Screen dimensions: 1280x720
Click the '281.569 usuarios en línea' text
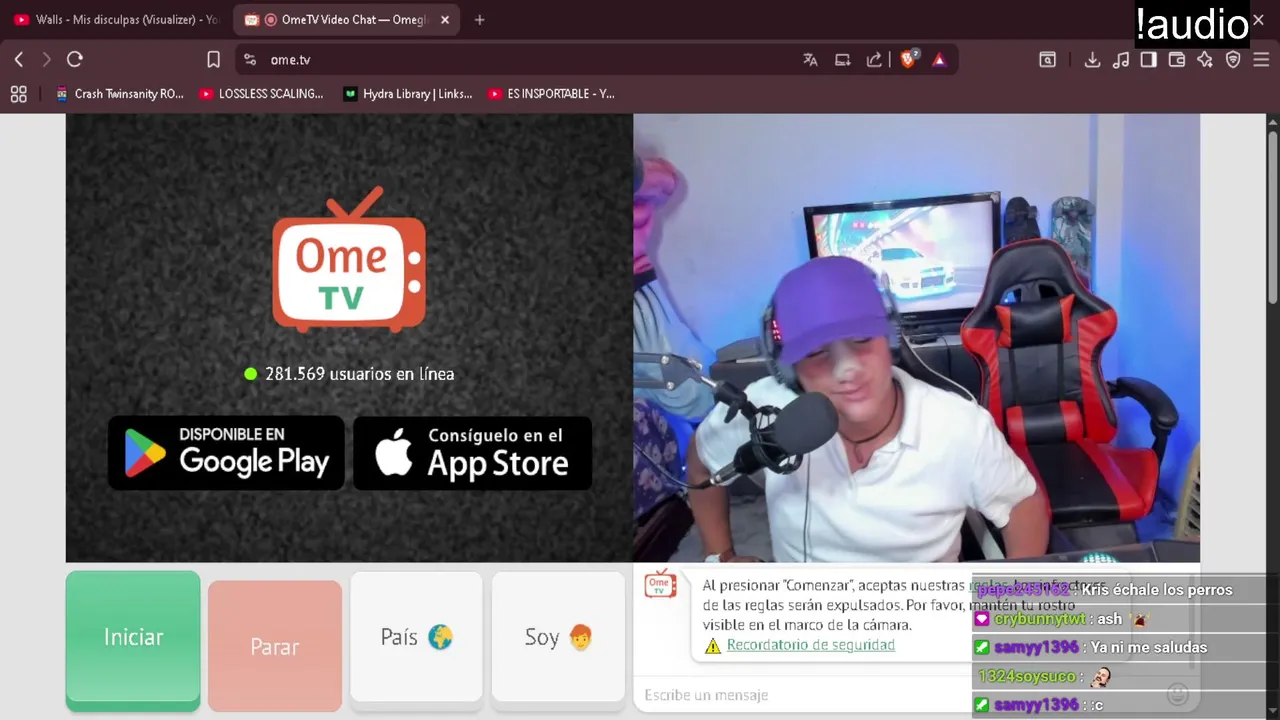360,374
